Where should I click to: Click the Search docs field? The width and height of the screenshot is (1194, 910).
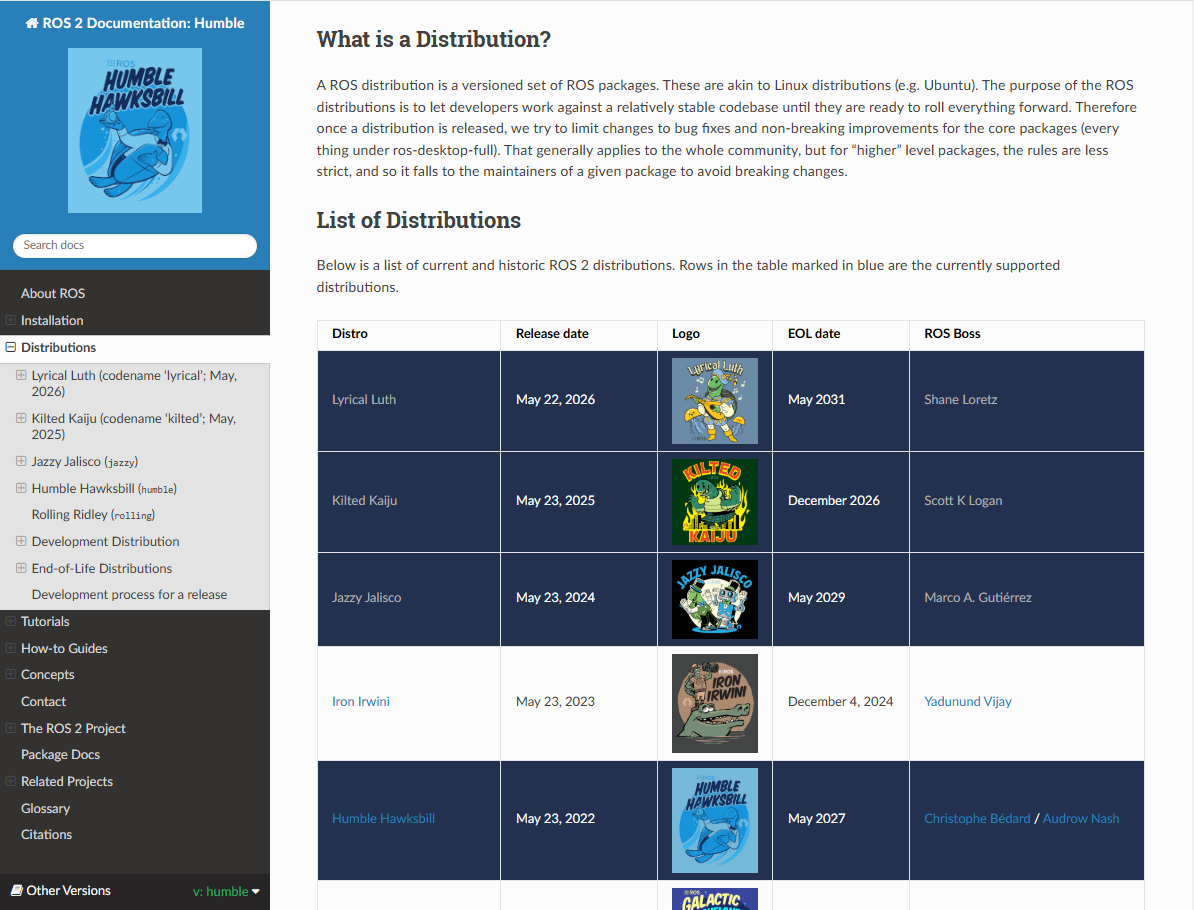click(135, 245)
